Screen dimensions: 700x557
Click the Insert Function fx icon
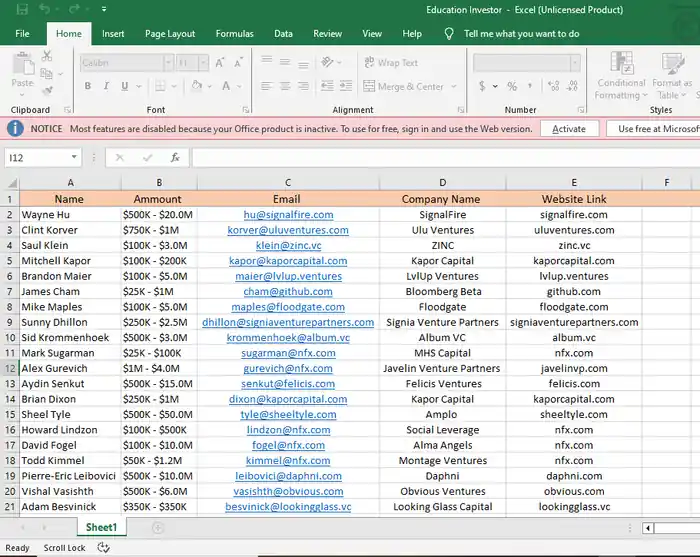[175, 158]
